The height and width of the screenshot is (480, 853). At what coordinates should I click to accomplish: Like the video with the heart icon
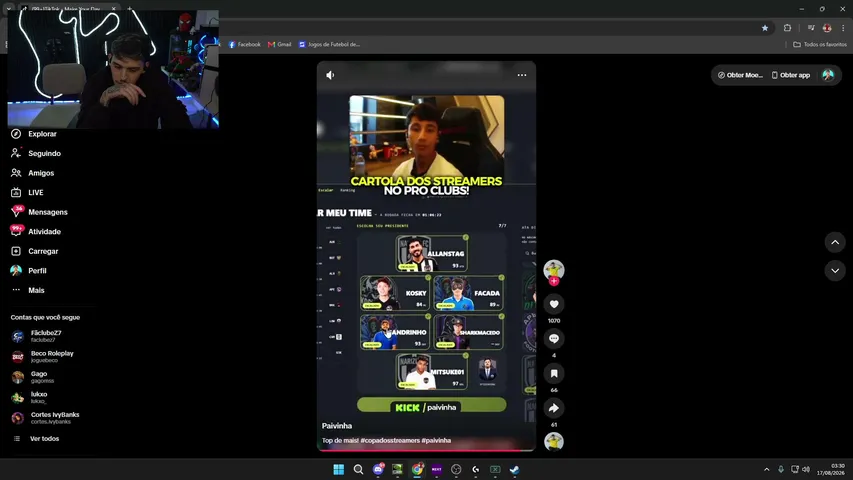click(554, 304)
